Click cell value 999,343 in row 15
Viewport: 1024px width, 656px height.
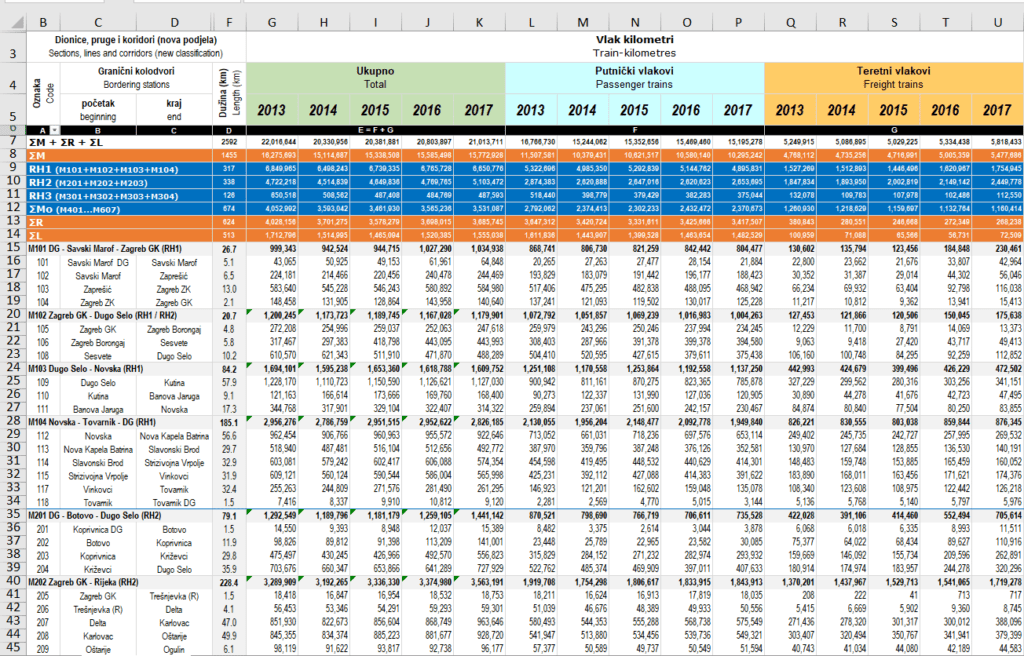pos(272,249)
